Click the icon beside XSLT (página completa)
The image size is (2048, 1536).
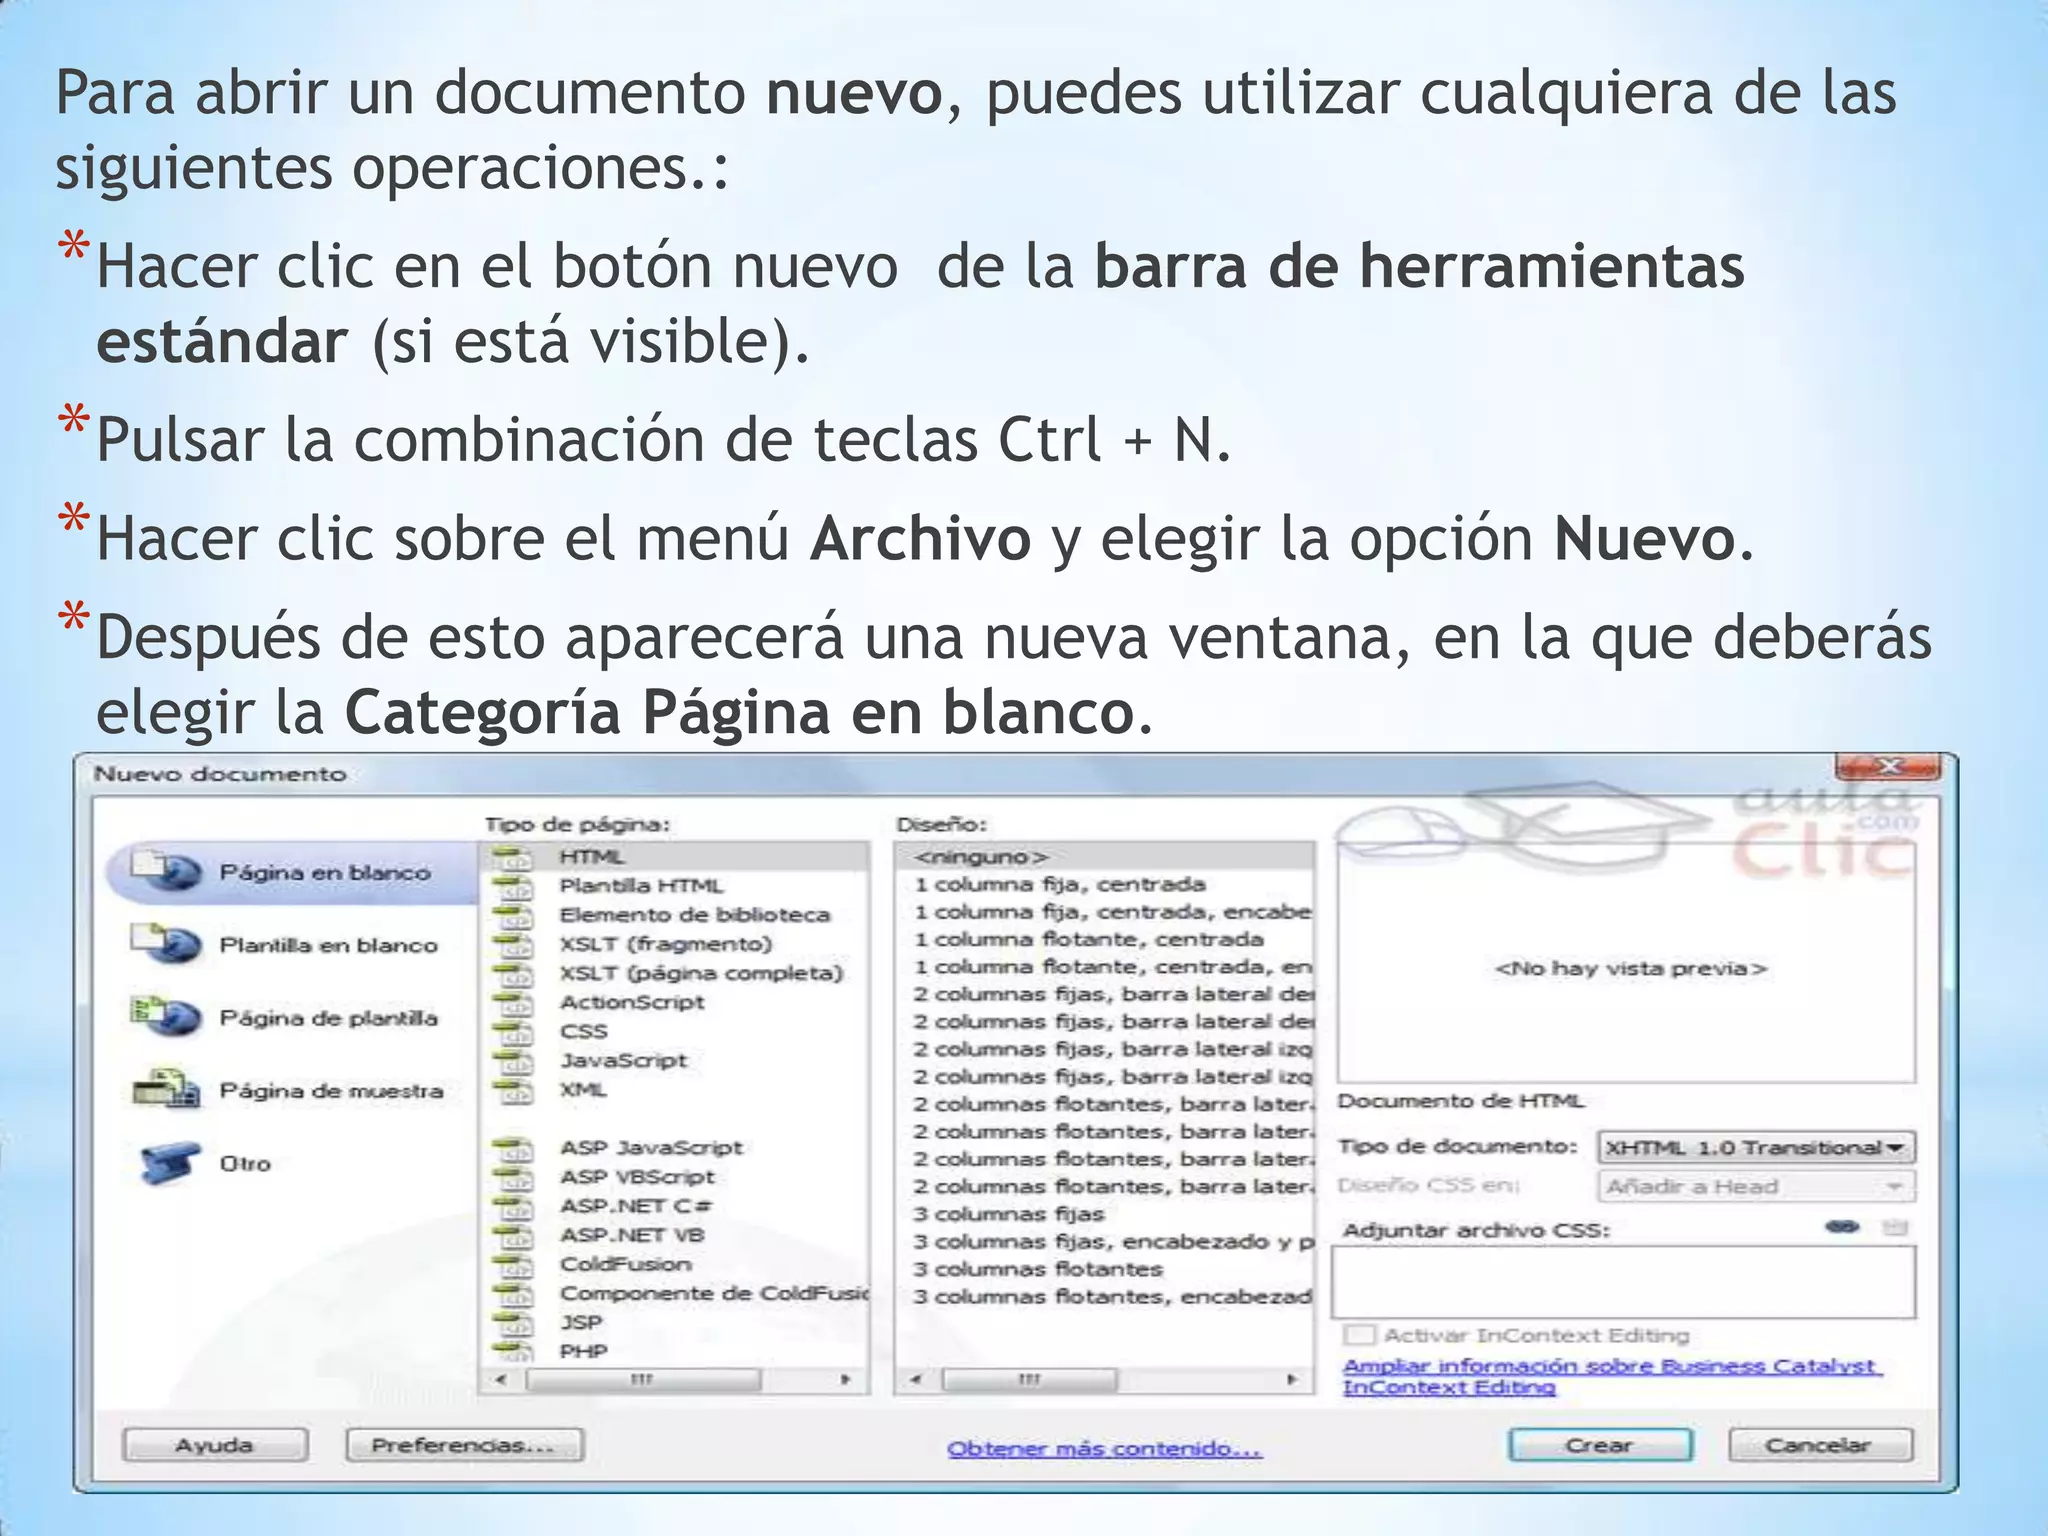click(513, 974)
